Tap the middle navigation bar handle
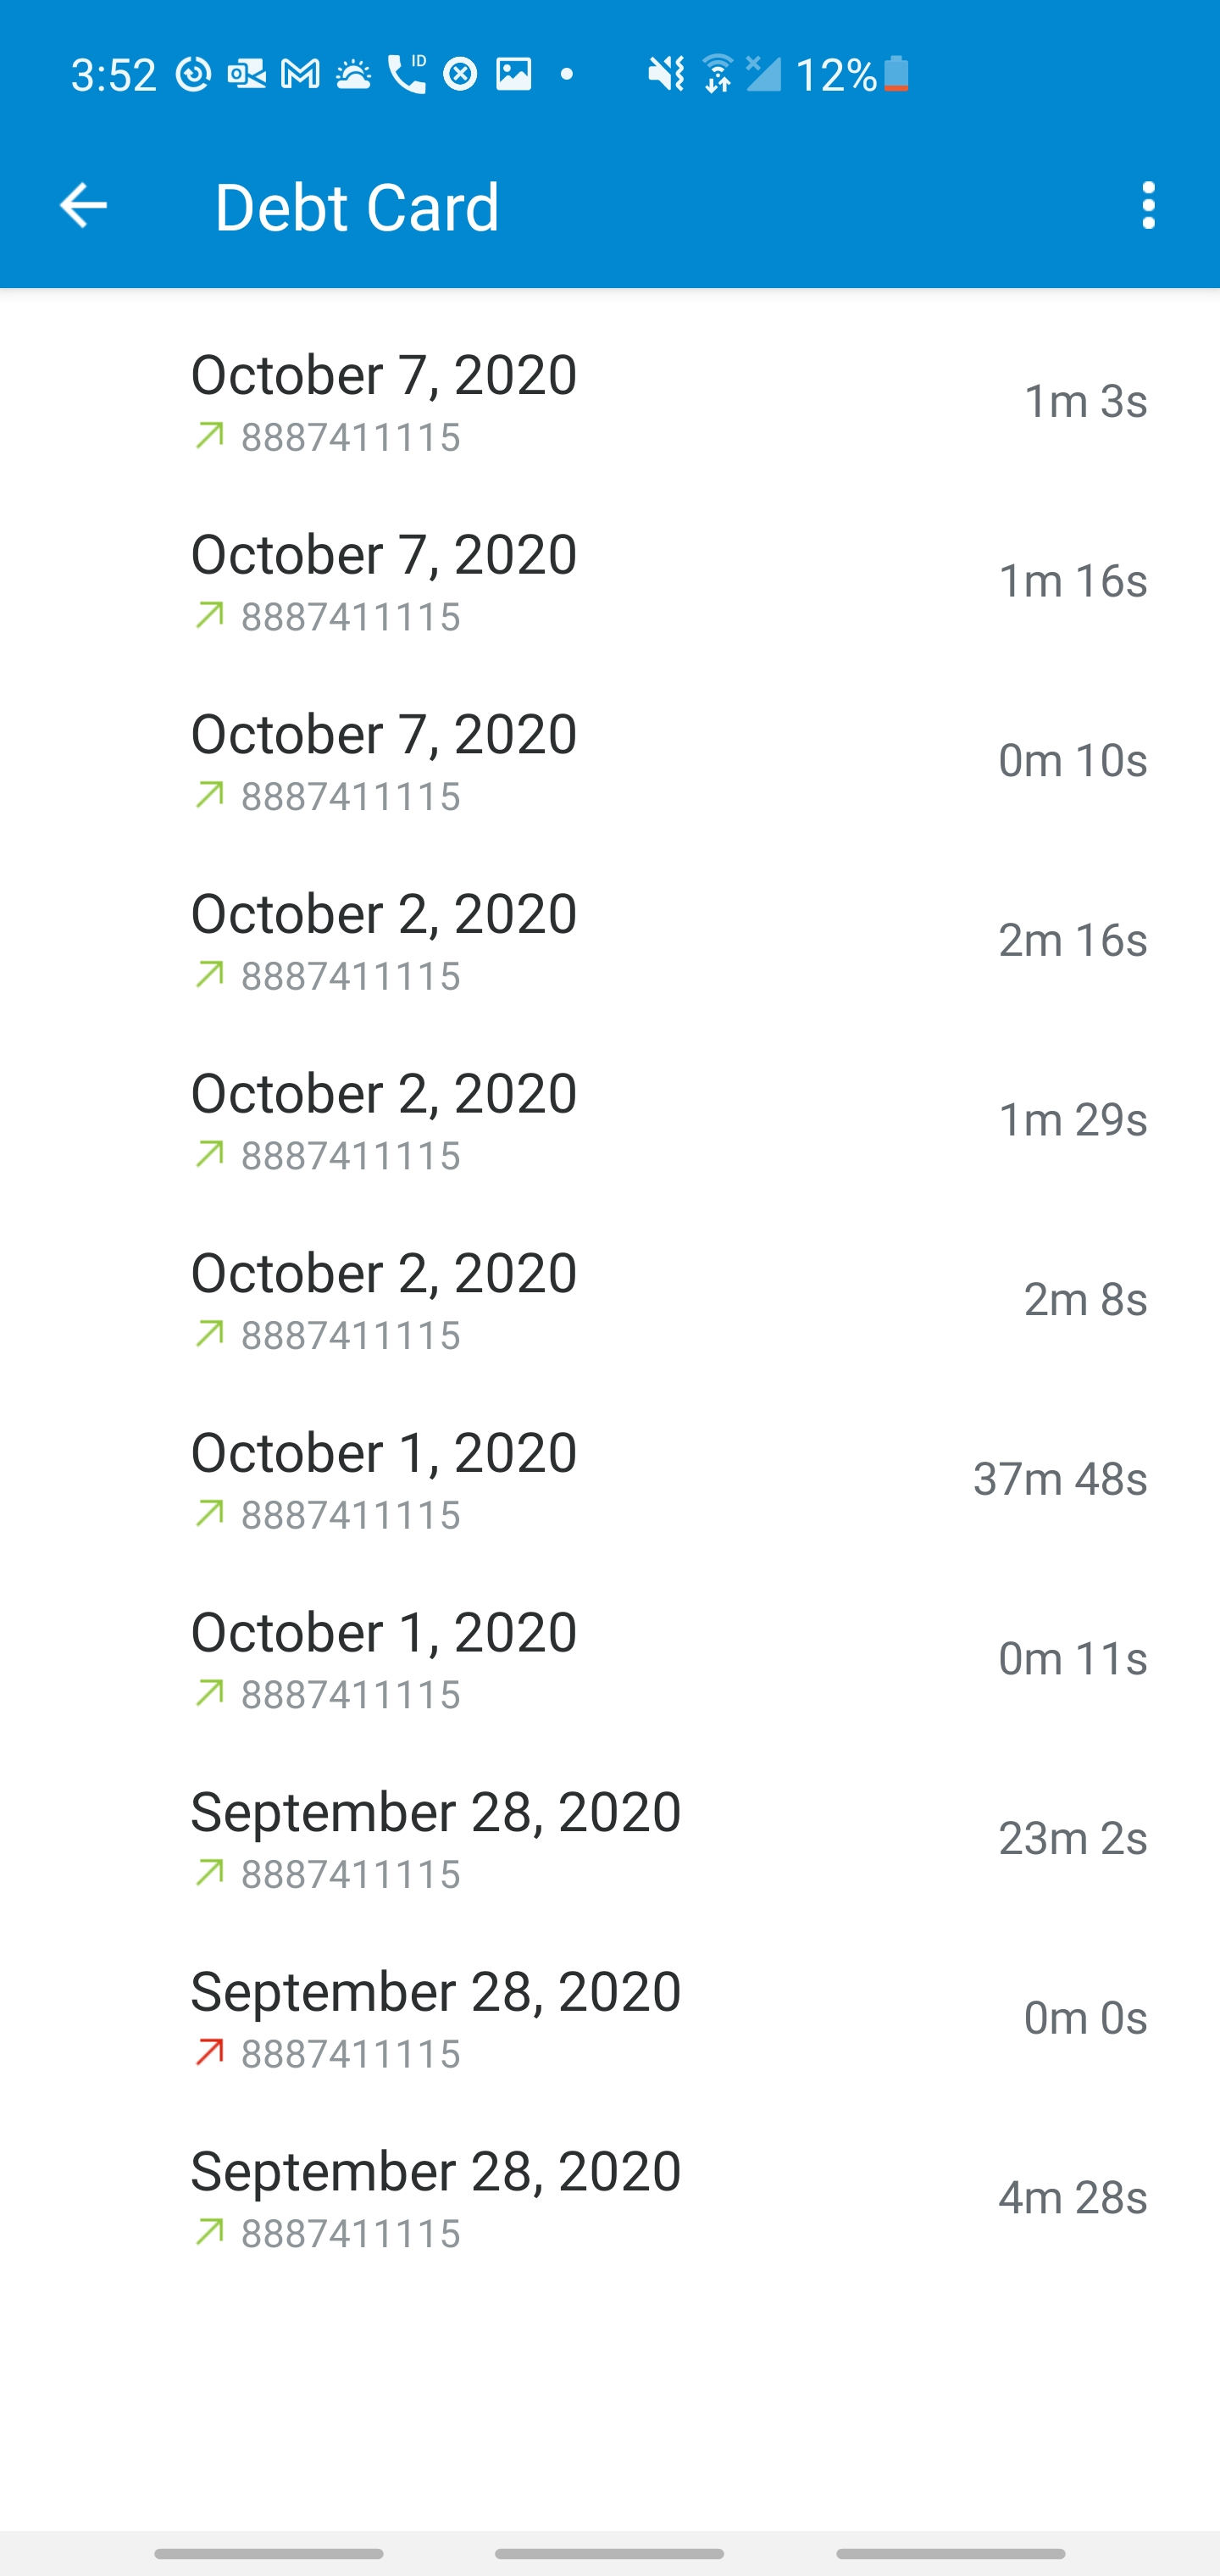The image size is (1220, 2576). point(609,2553)
